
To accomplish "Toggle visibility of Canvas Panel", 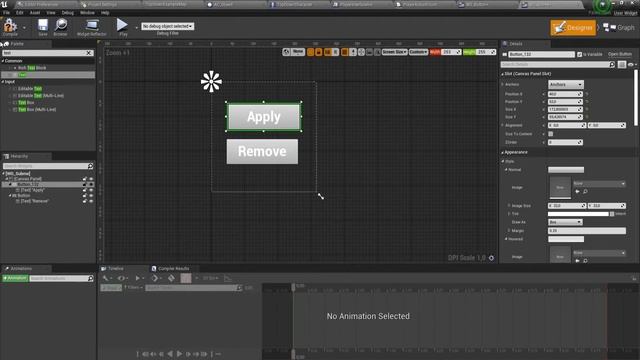I will [x=91, y=179].
